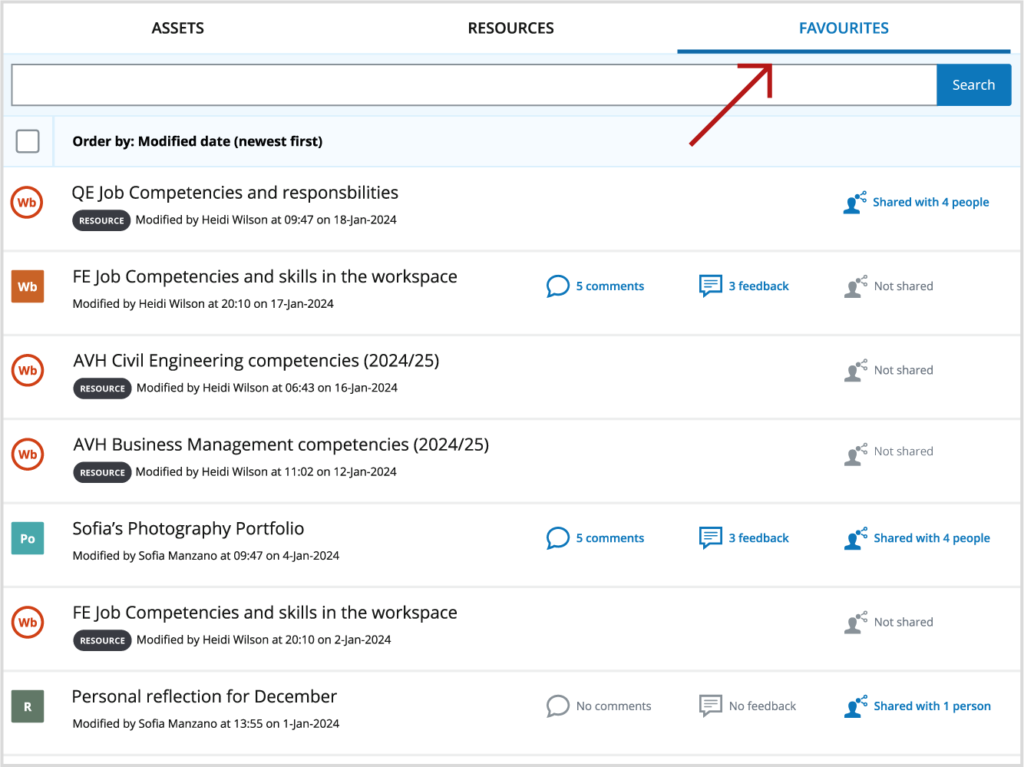
Task: Click the Wb icon for AVH Business Management
Action: pos(27,454)
